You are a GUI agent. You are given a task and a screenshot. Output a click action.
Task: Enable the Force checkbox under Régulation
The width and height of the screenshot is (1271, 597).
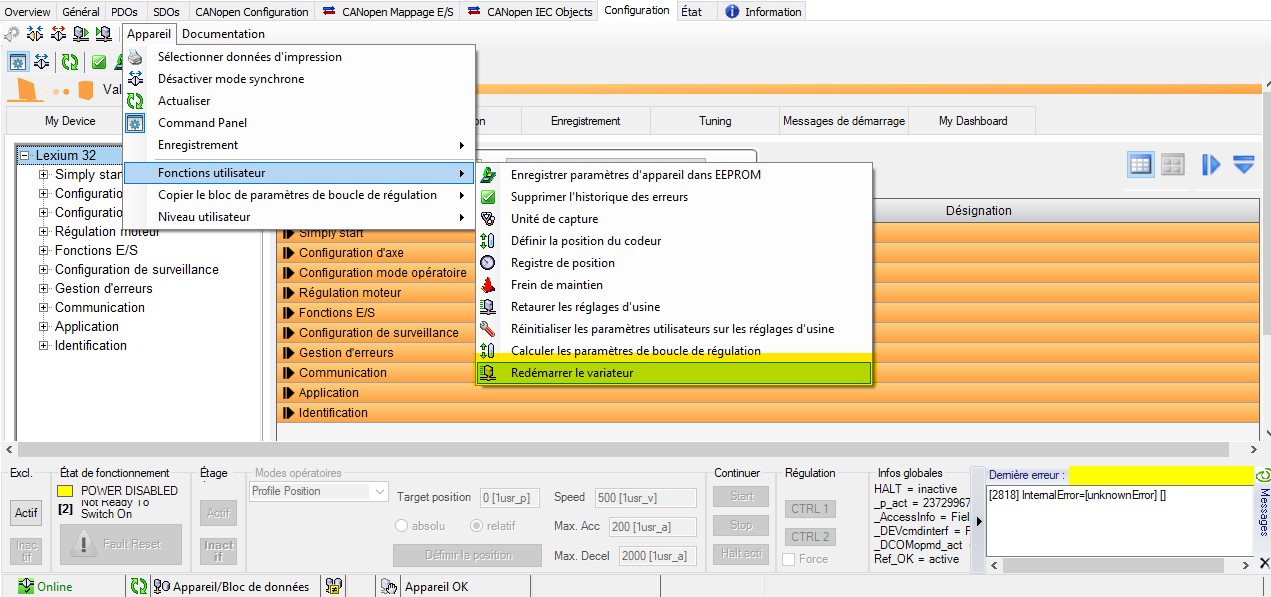point(789,559)
